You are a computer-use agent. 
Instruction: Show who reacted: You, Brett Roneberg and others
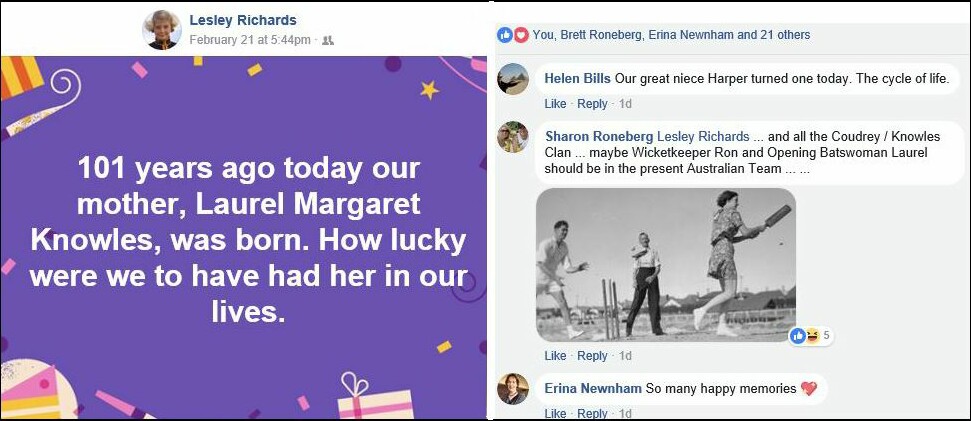click(671, 35)
